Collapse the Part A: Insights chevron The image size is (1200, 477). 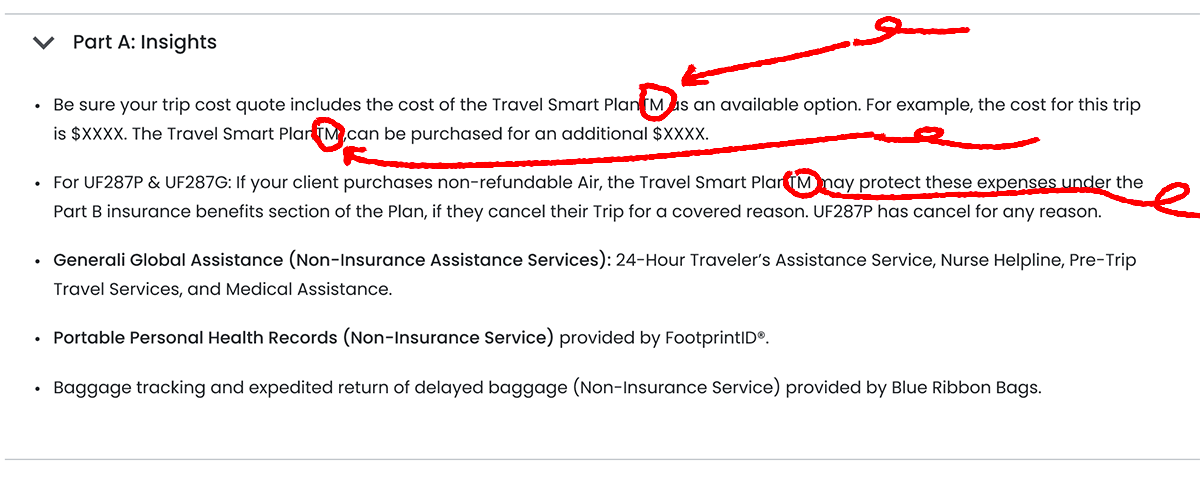point(43,43)
